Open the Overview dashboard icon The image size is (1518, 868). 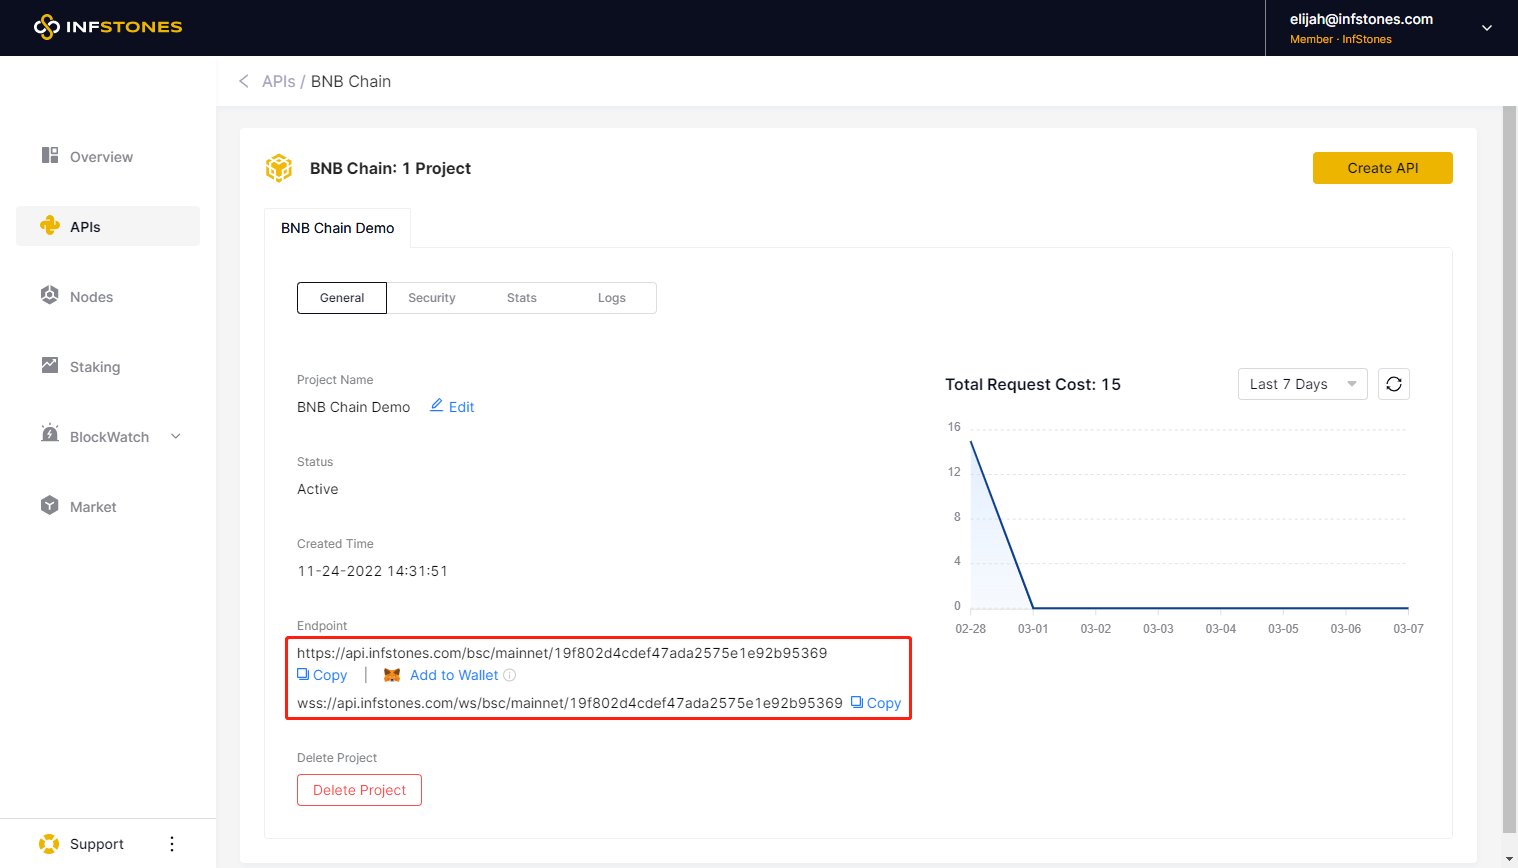(x=50, y=155)
